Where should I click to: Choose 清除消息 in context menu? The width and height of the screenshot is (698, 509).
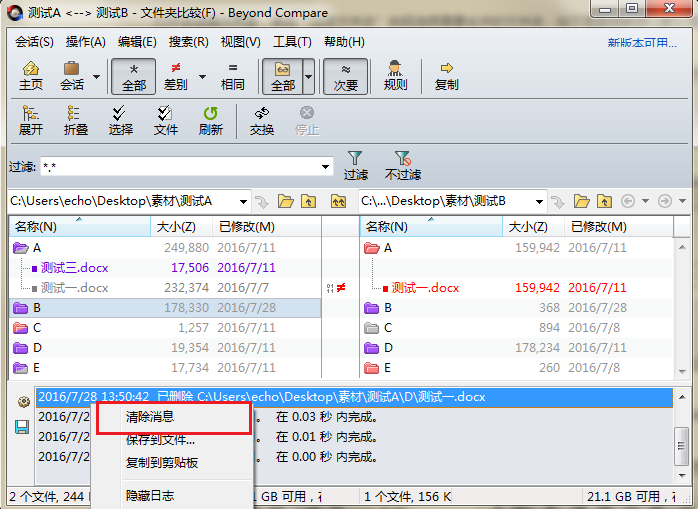coord(174,417)
